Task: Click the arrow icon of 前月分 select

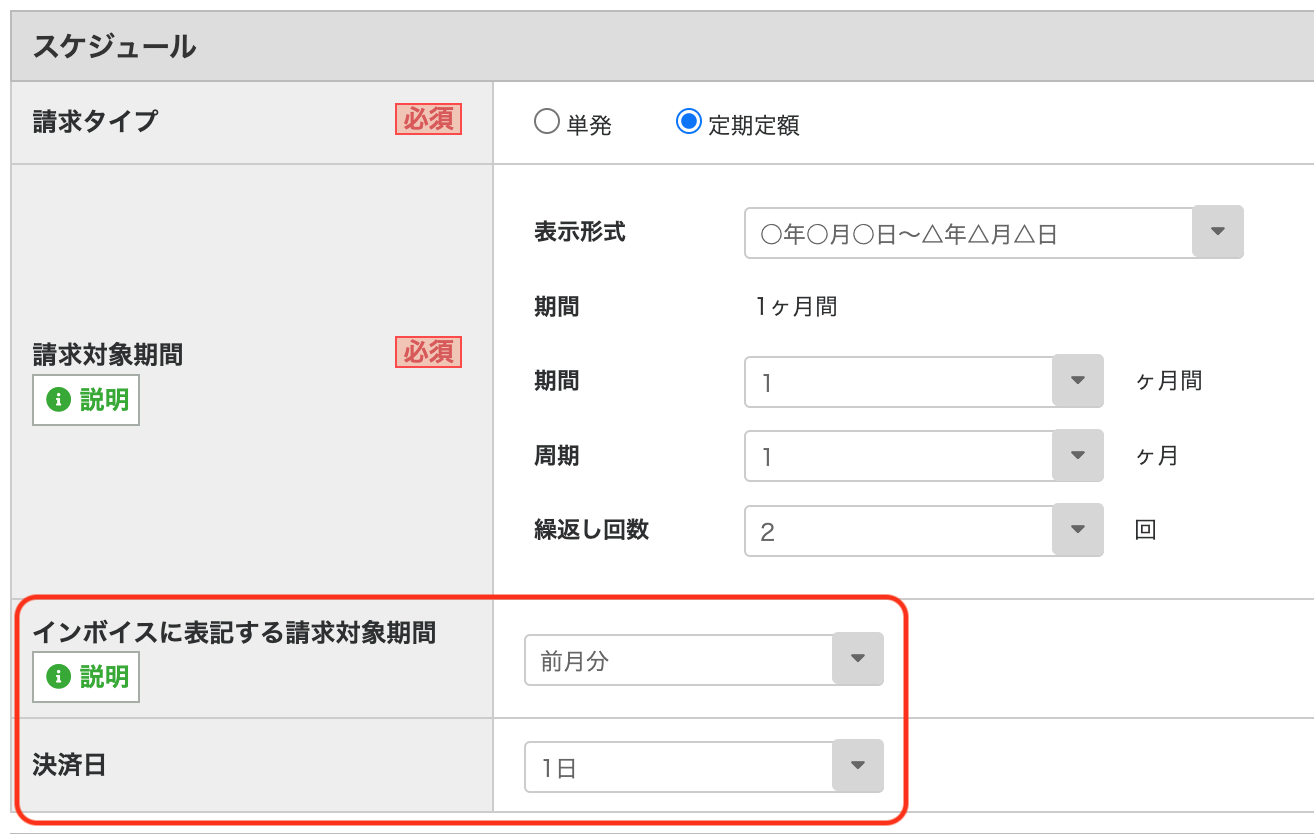Action: 857,659
